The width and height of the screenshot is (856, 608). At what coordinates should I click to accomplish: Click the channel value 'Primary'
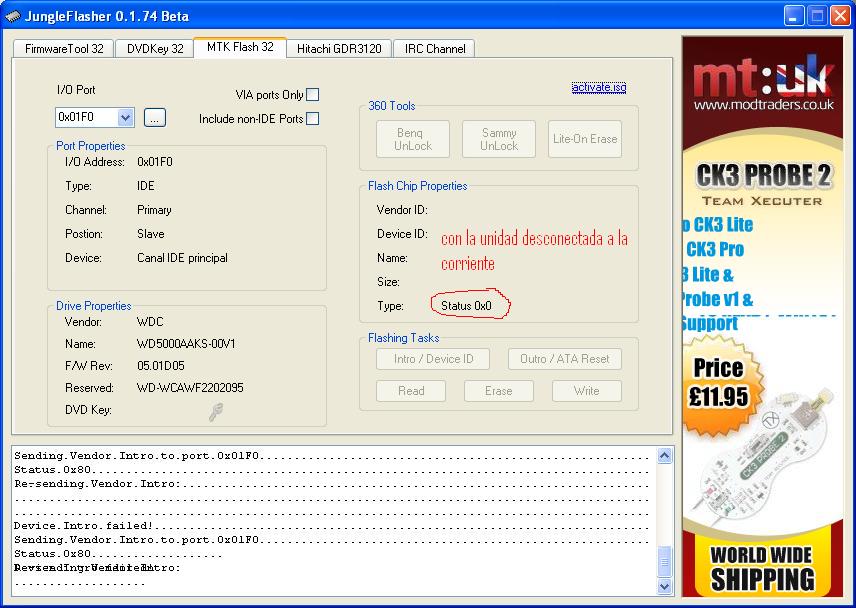[154, 210]
